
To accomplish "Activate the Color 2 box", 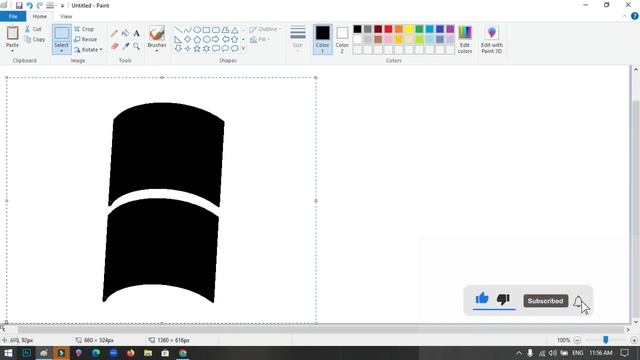I will click(342, 39).
